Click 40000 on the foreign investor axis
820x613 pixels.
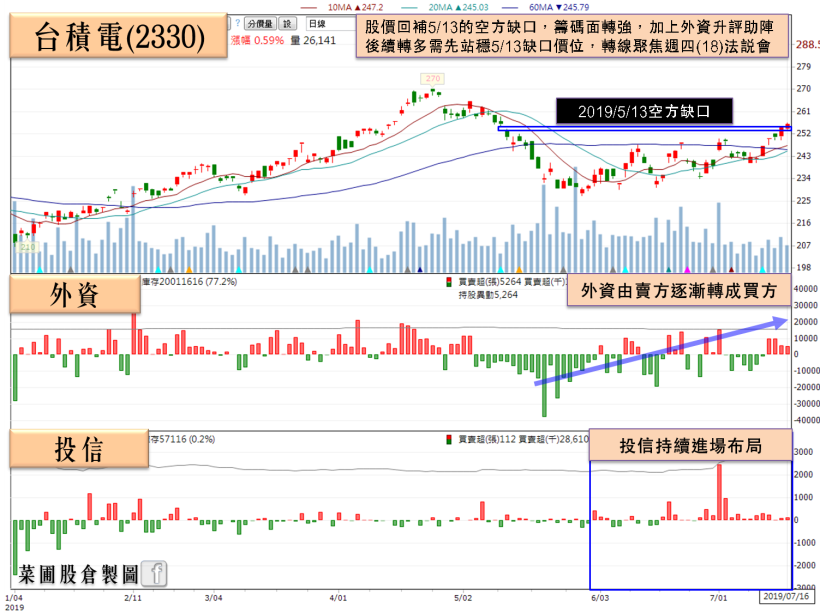(806, 289)
